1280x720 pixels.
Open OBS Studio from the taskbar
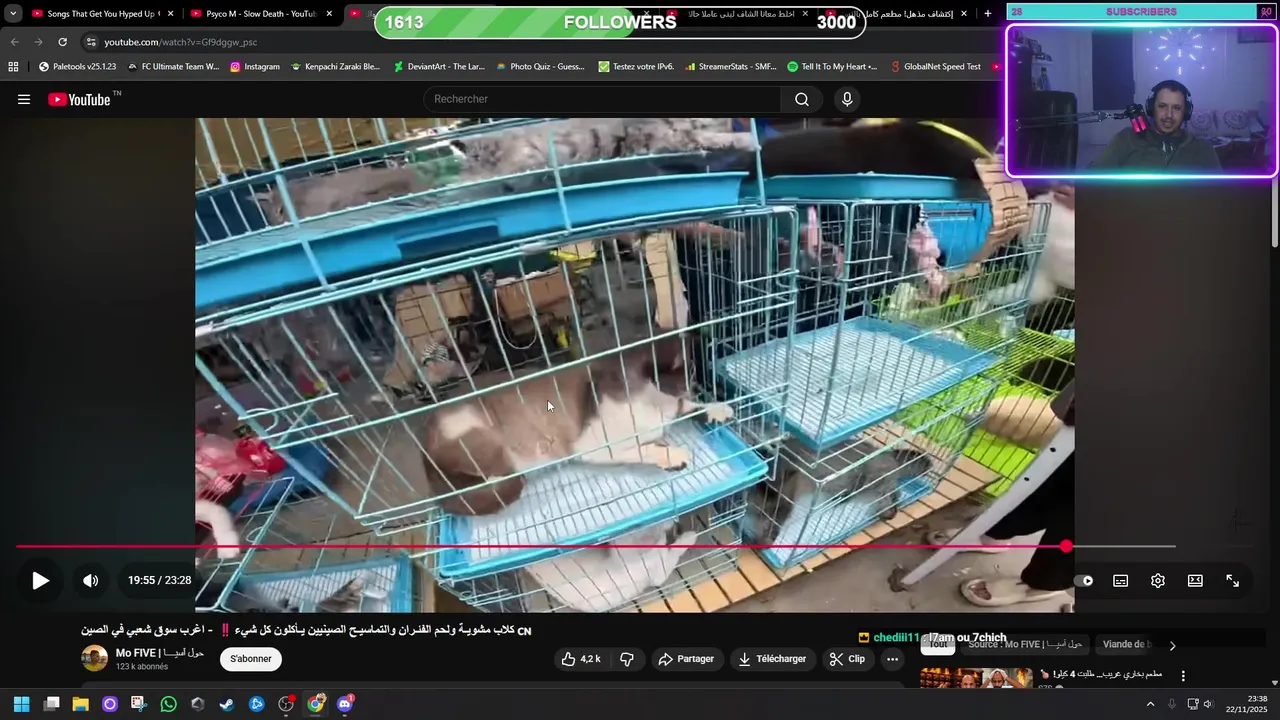click(286, 704)
